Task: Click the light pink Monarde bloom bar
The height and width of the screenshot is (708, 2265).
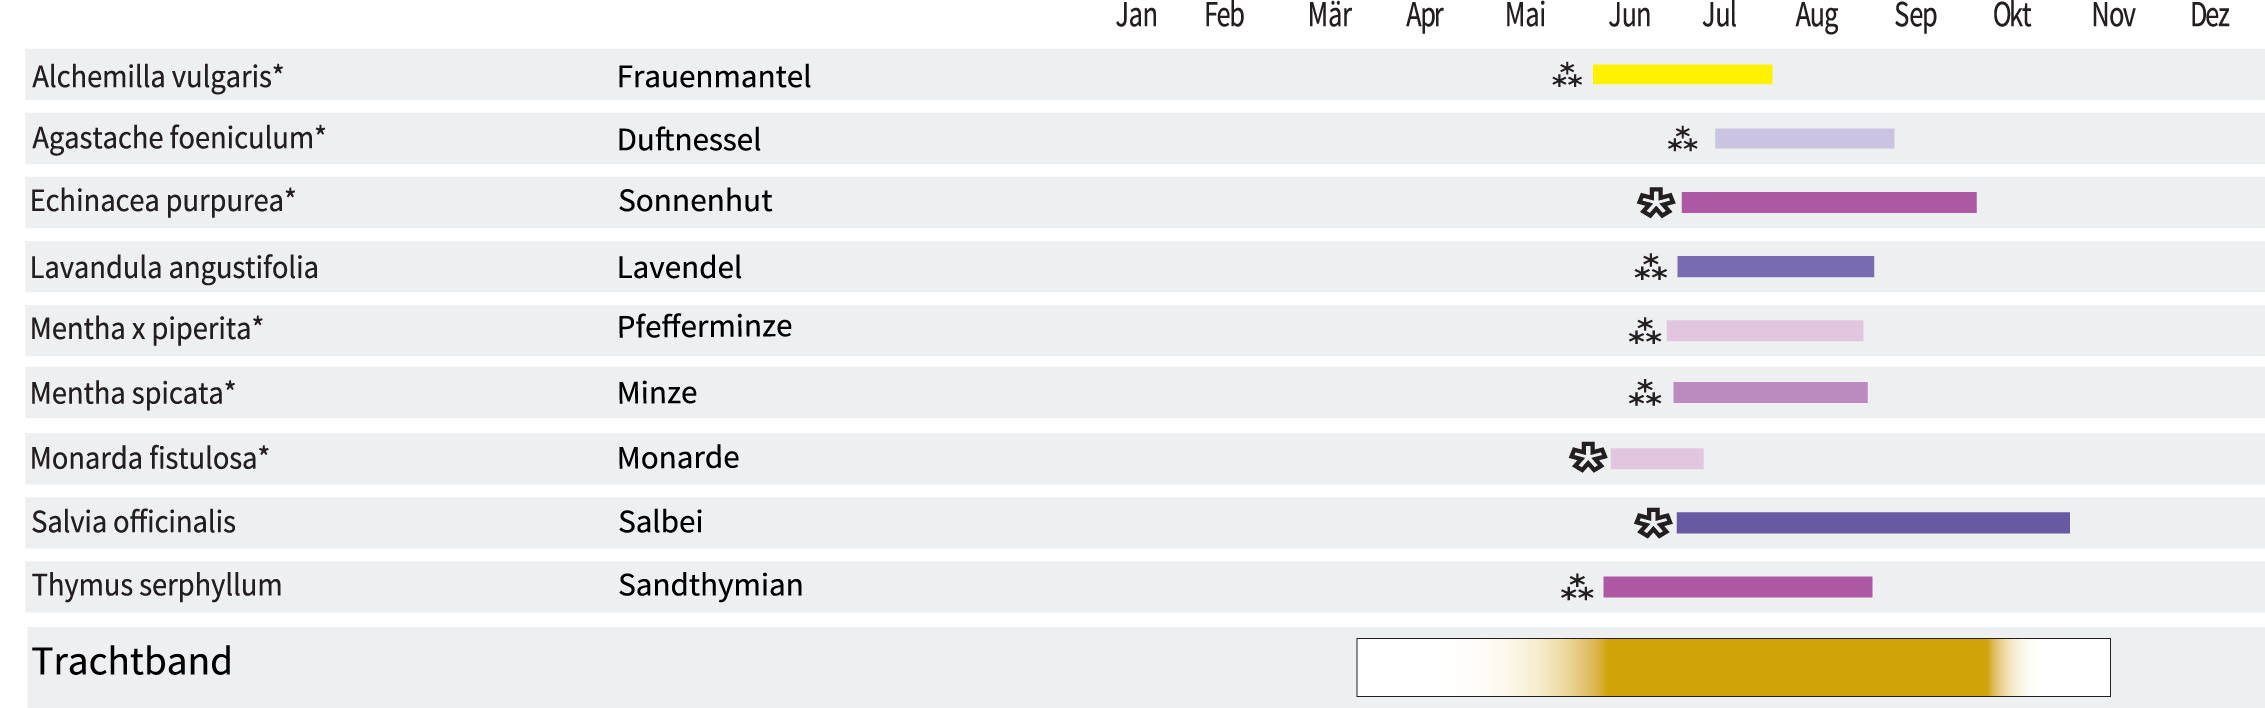Action: click(x=1656, y=459)
